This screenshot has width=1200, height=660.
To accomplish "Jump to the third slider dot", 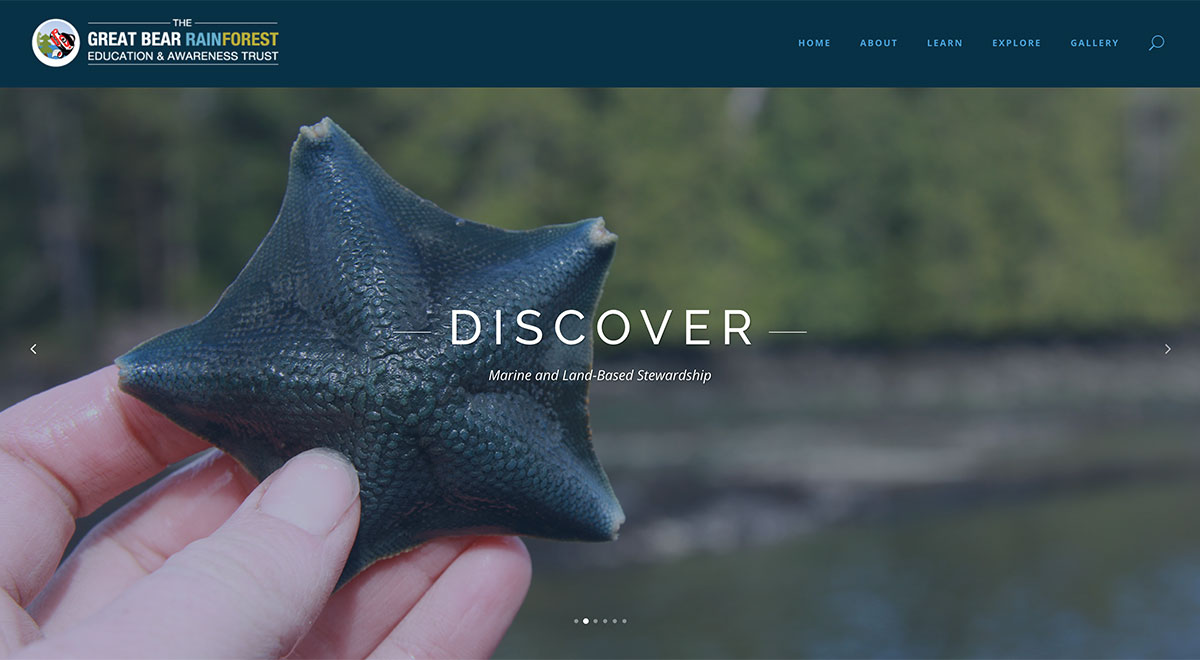I will [x=595, y=621].
